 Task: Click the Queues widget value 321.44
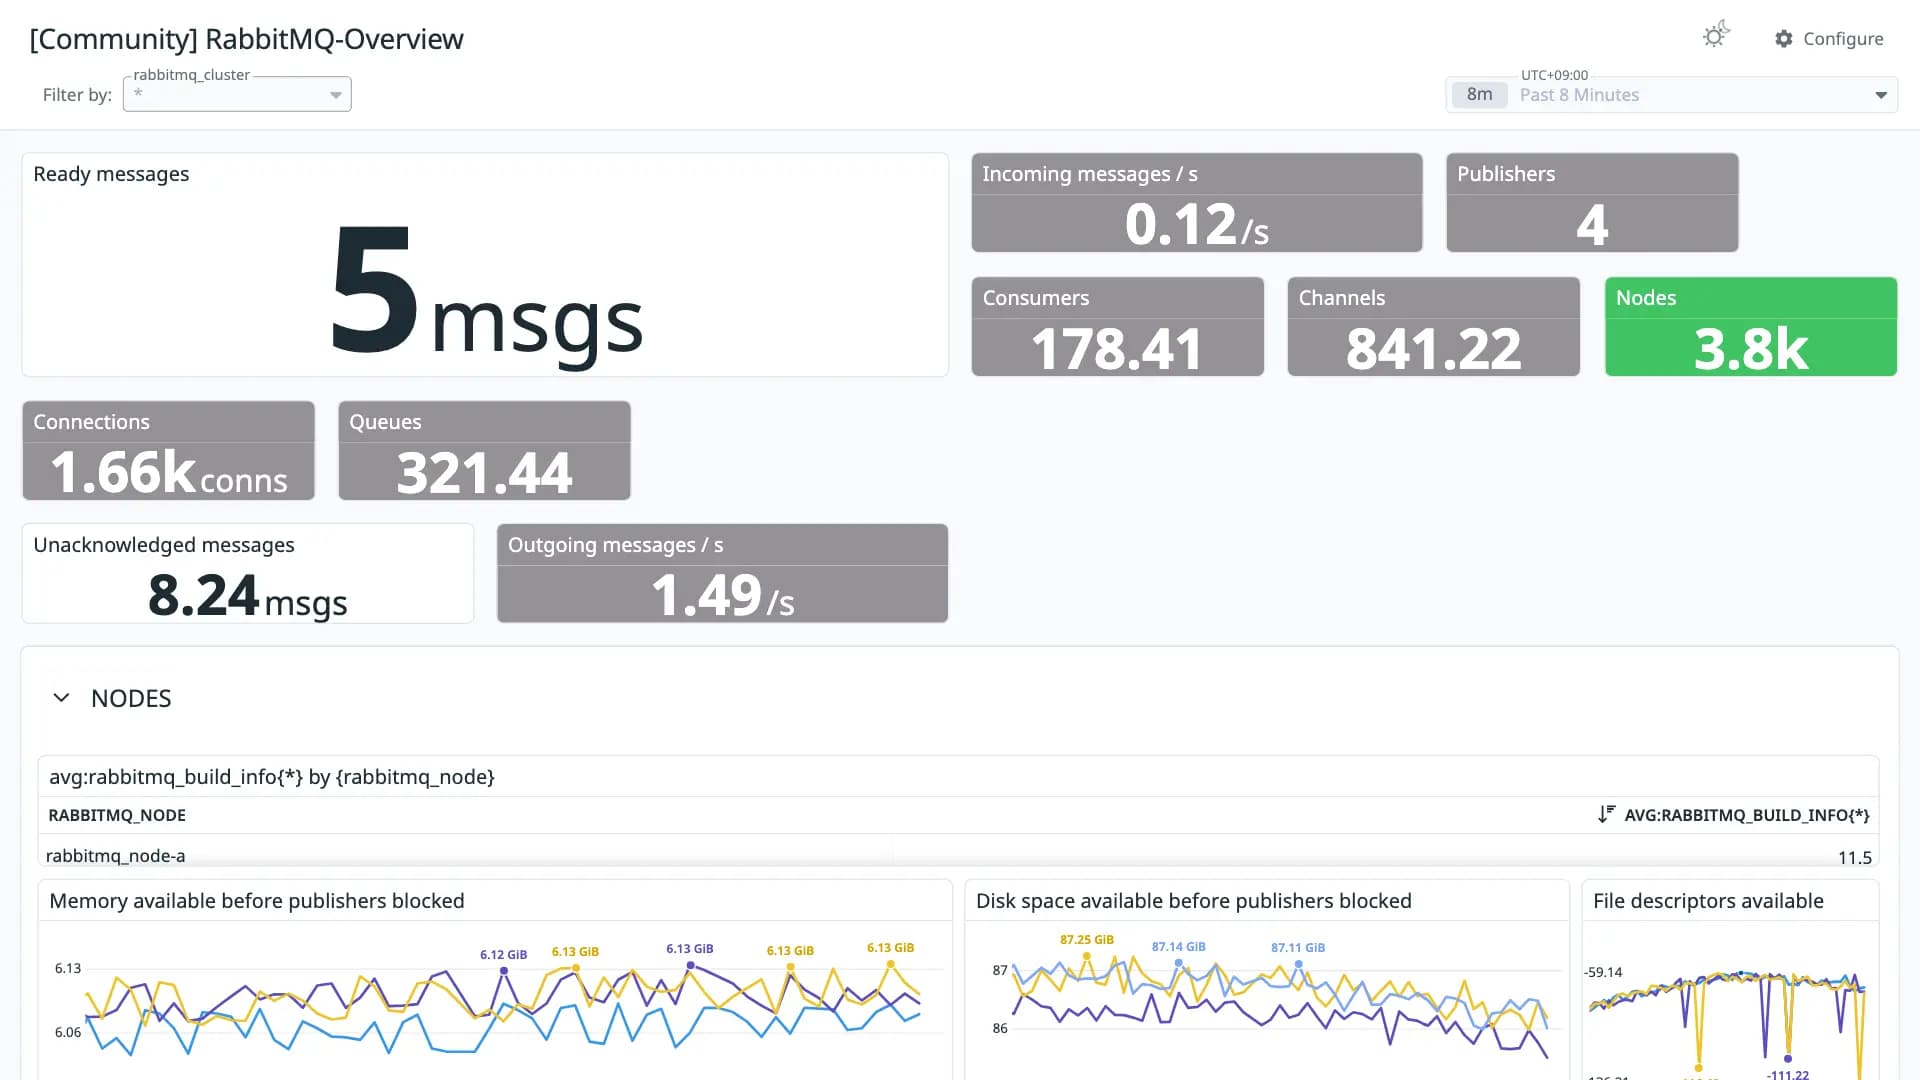pos(485,473)
